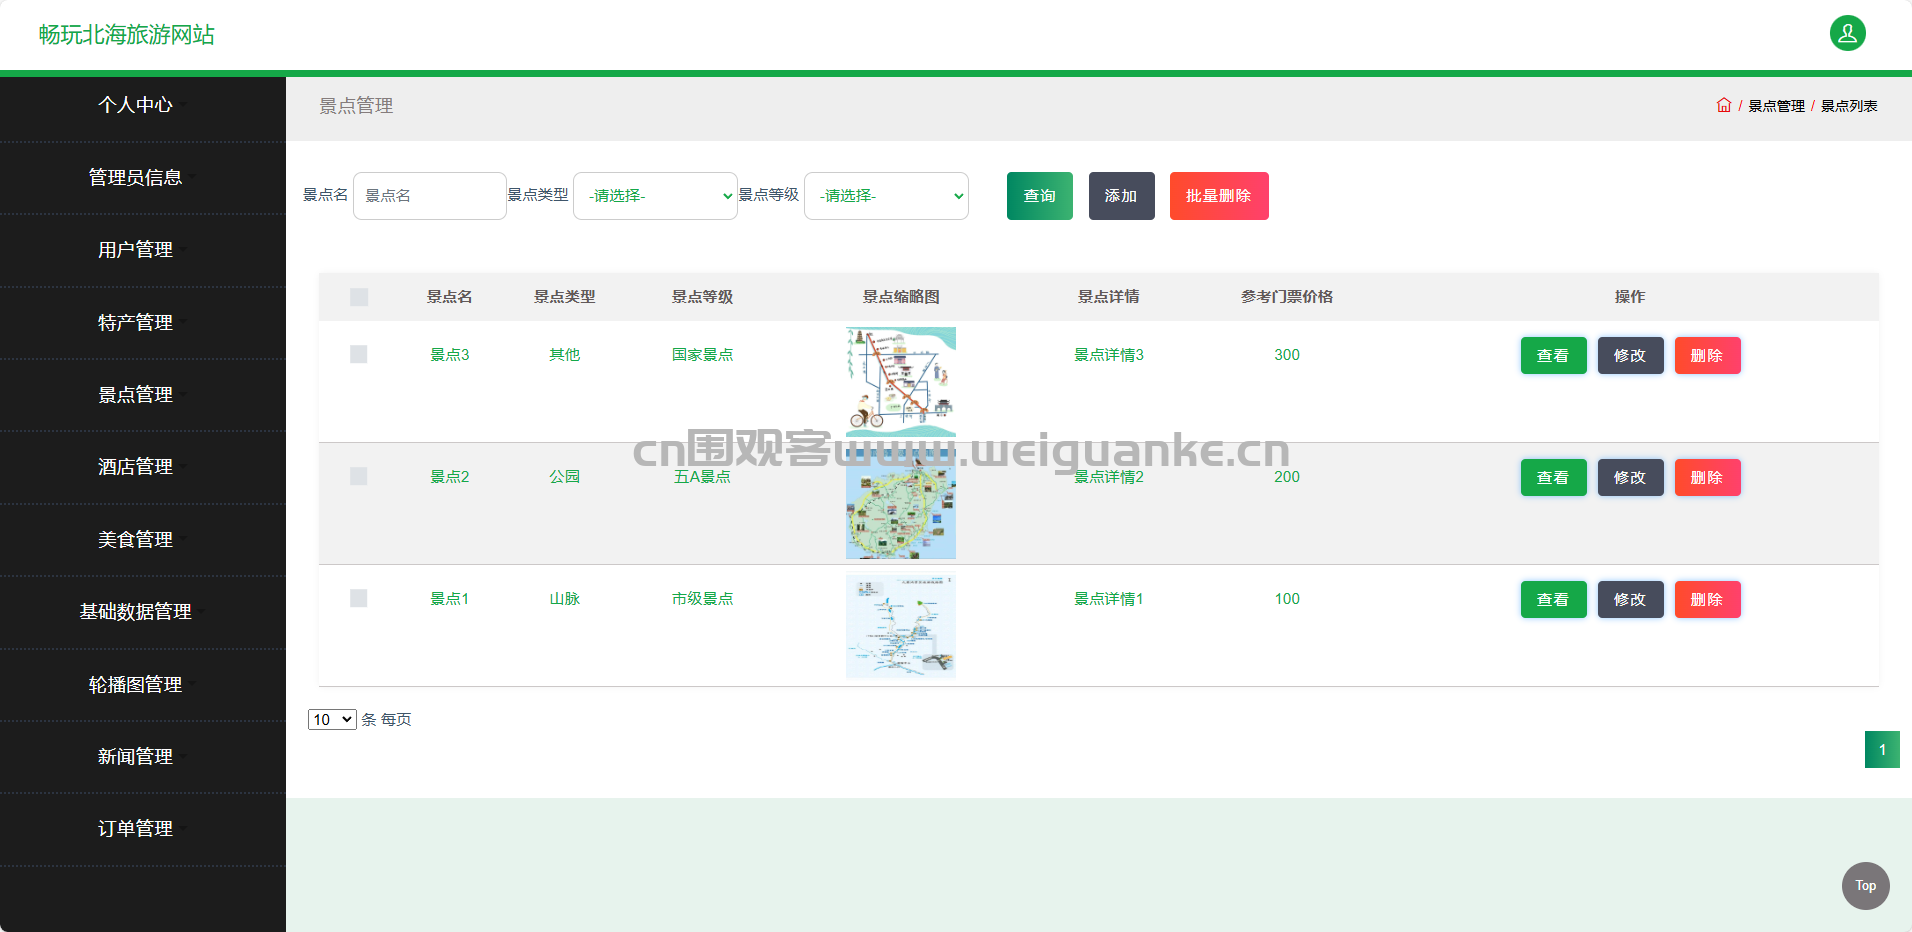Open the 景点等级 dropdown
Viewport: 1912px width, 932px height.
pos(886,196)
